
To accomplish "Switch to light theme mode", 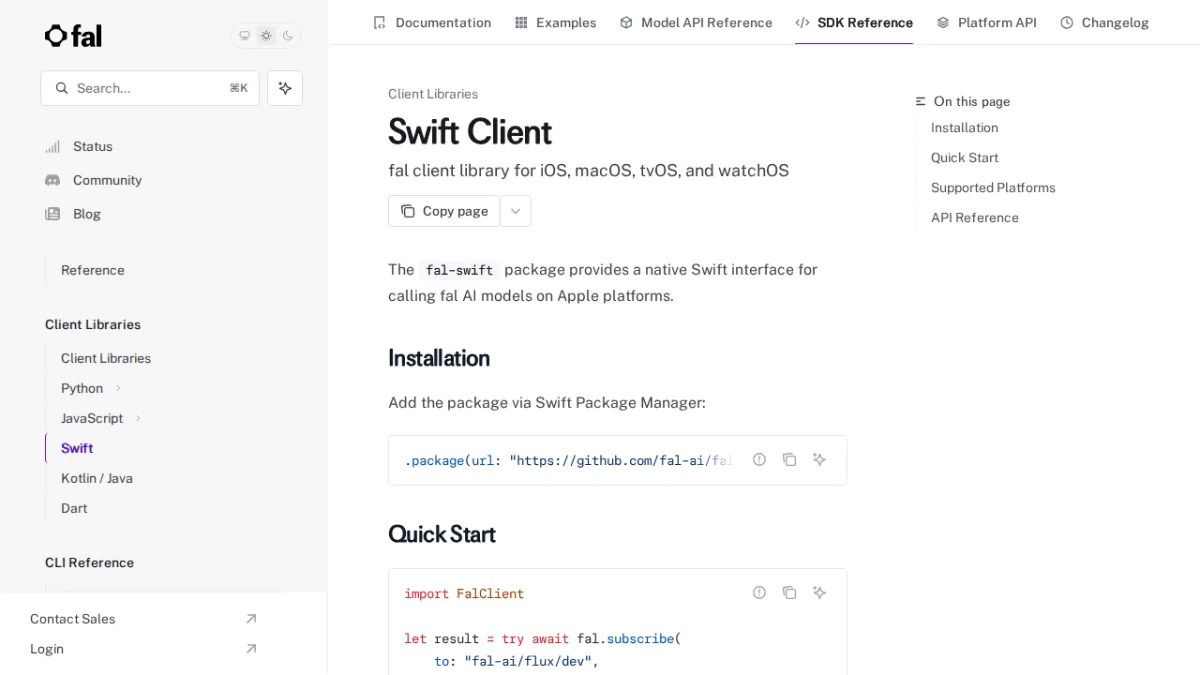I will (x=266, y=36).
